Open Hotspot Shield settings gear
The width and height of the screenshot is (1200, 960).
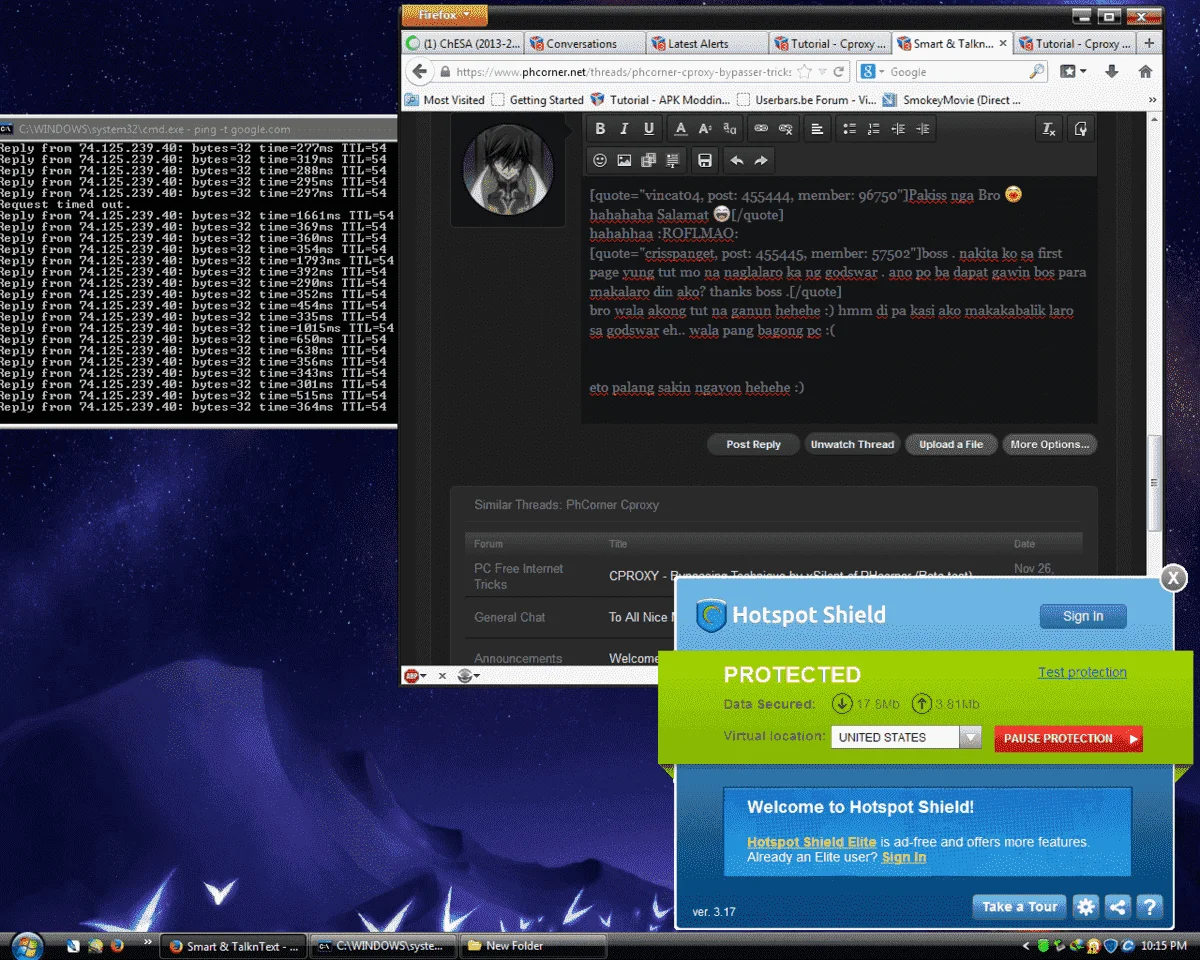[1086, 907]
